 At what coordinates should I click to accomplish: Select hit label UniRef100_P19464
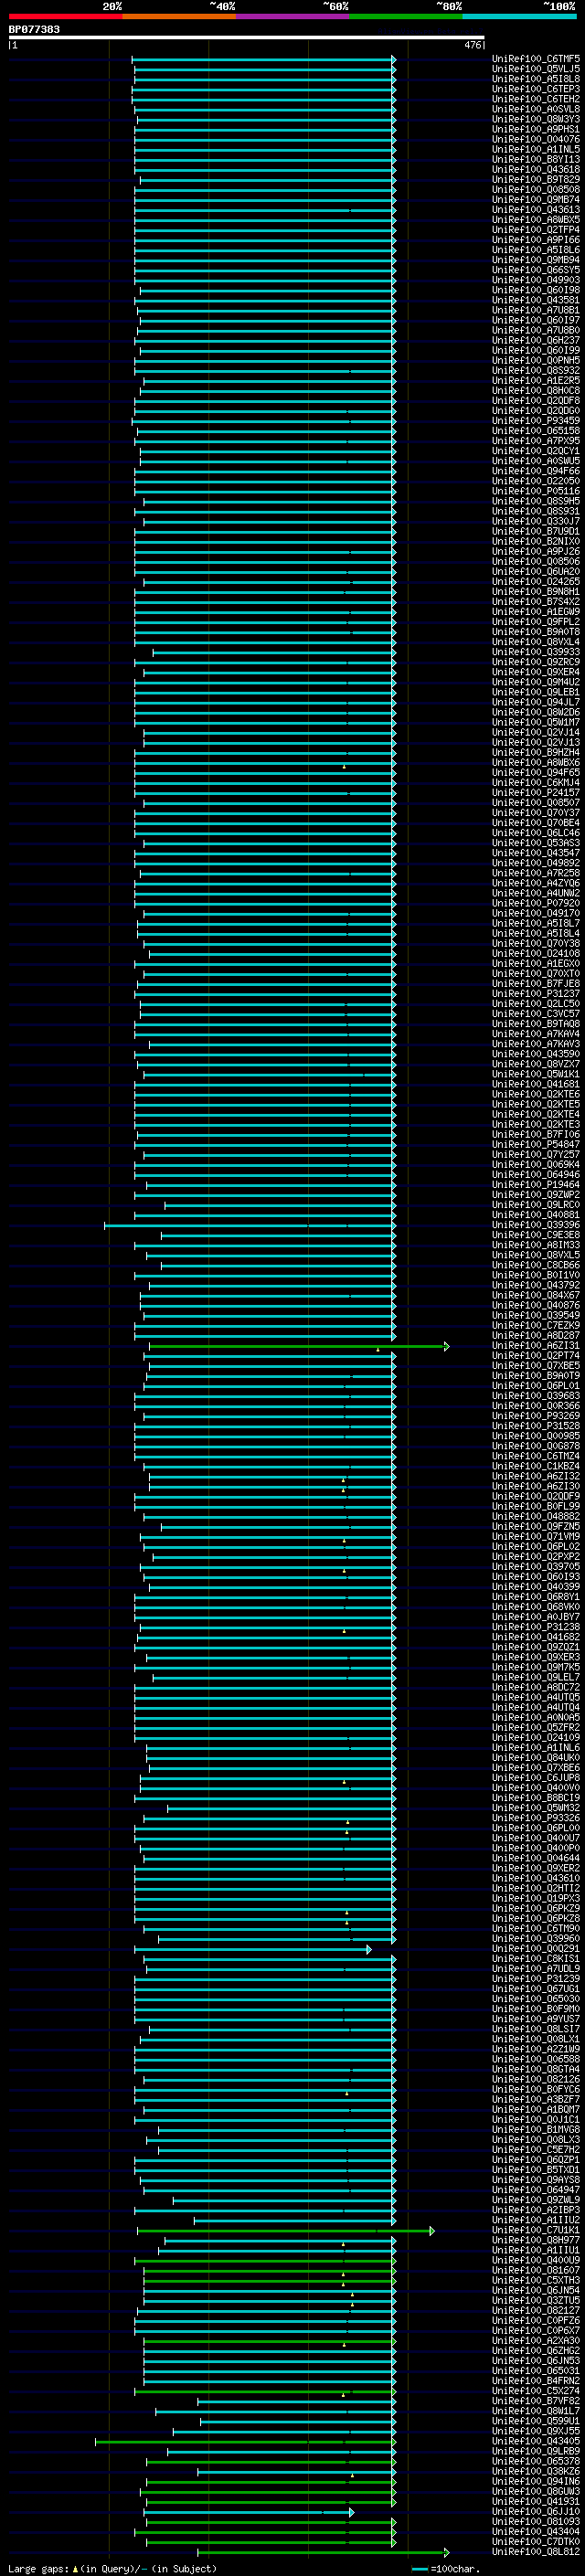pyautogui.click(x=536, y=1185)
